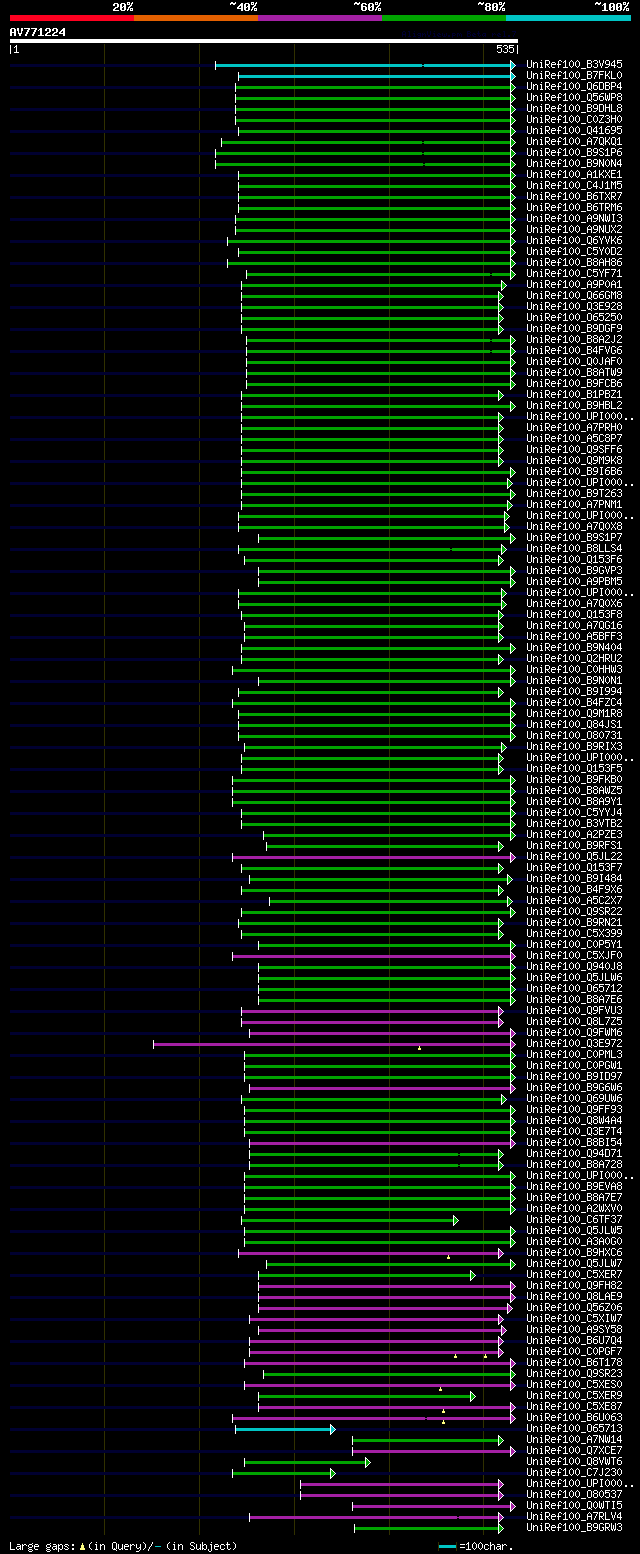Open the UniRef100_B6U063 entry
Viewport: 640px width, 1554px height.
[574, 1417]
